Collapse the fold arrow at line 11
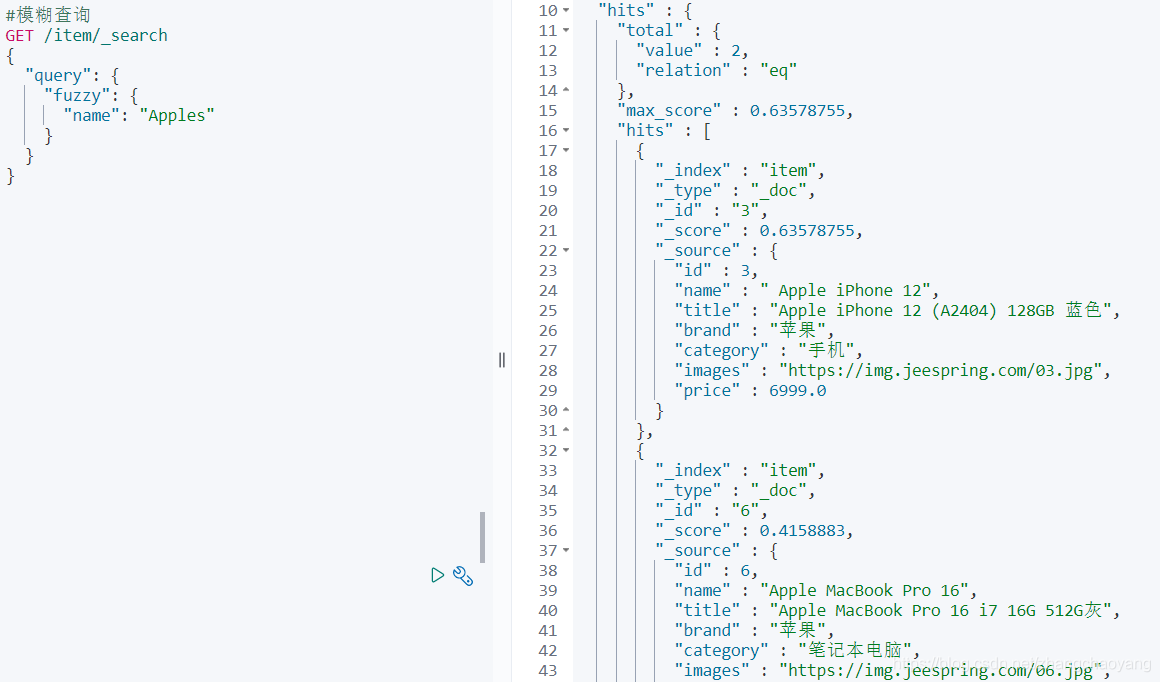 pyautogui.click(x=566, y=30)
